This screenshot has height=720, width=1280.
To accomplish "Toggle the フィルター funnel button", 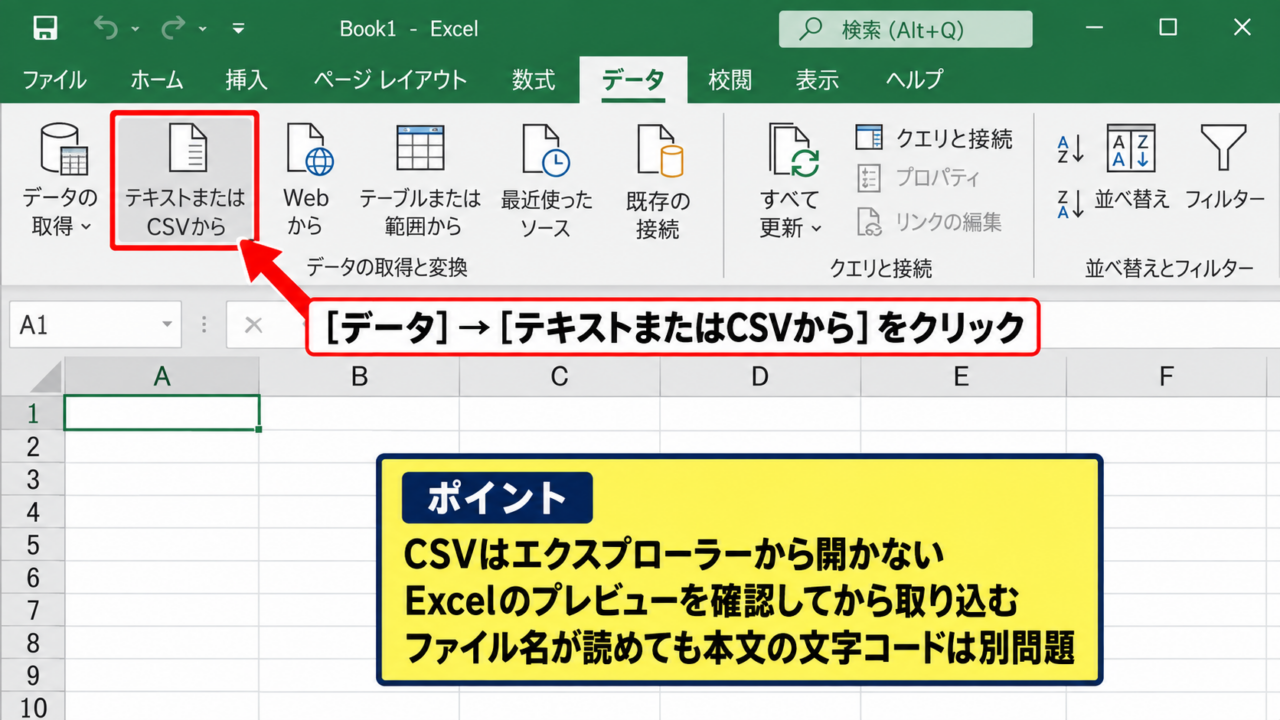I will pos(1224,168).
